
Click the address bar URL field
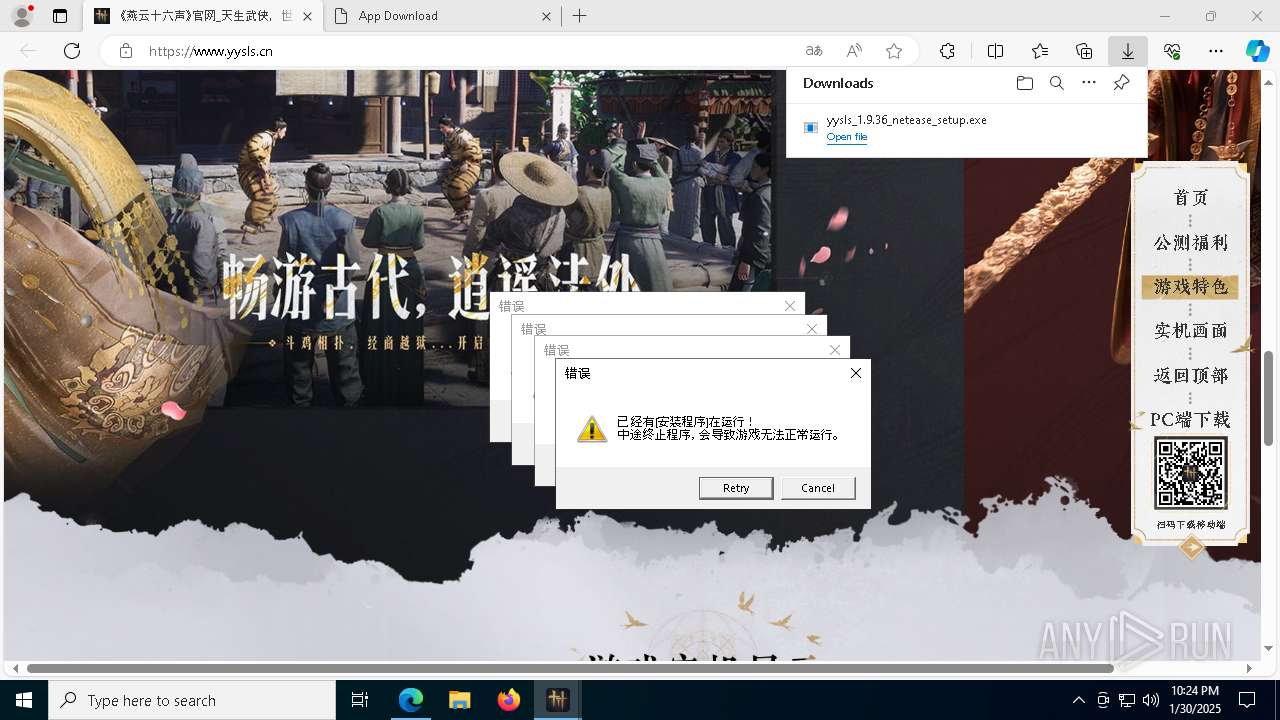tap(460, 51)
